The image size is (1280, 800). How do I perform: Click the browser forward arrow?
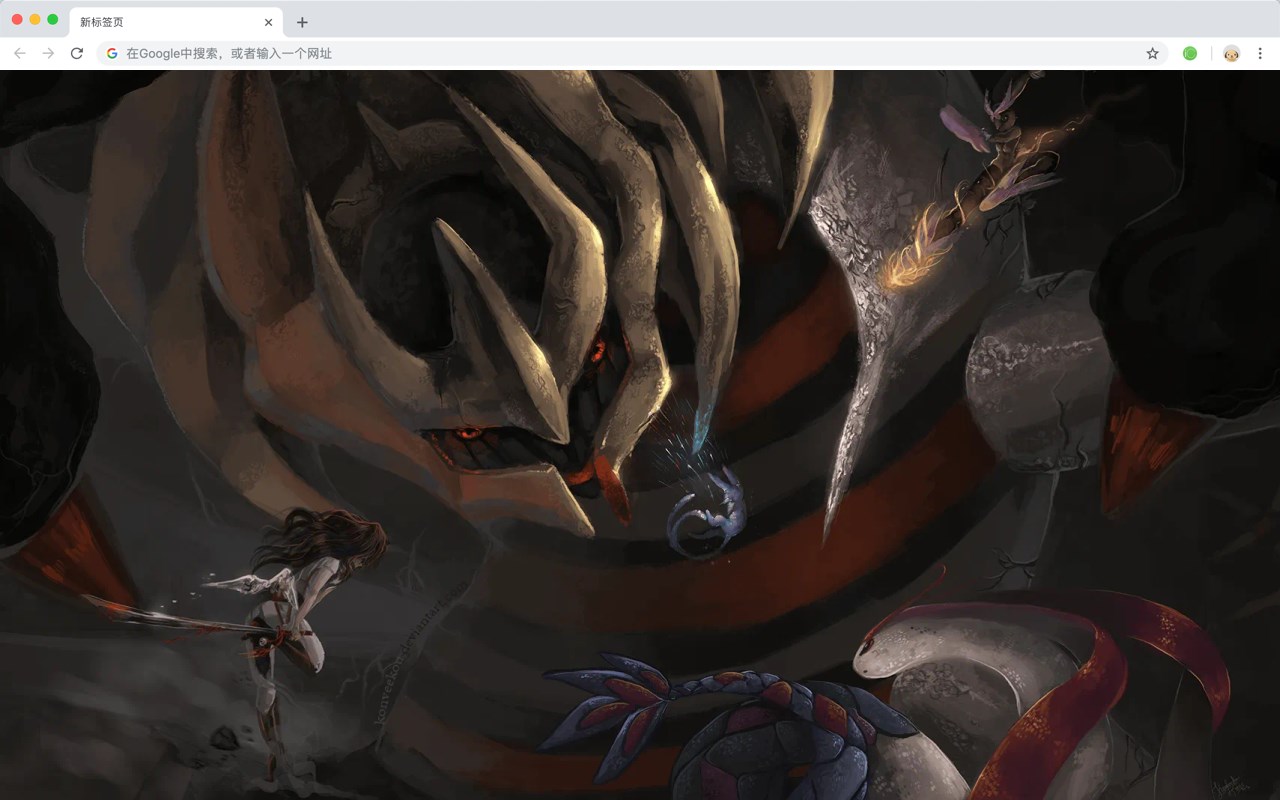tap(48, 53)
